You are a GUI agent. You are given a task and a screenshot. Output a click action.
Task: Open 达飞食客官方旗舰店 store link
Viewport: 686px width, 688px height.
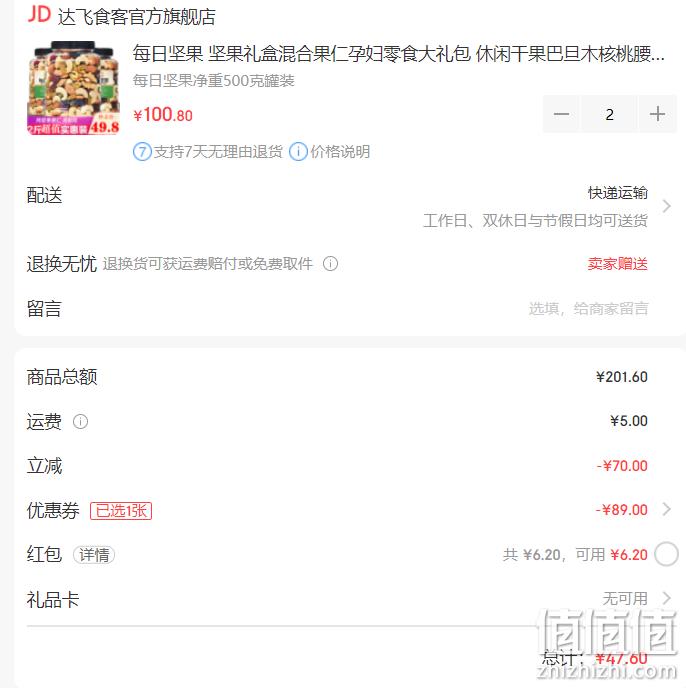(x=136, y=17)
